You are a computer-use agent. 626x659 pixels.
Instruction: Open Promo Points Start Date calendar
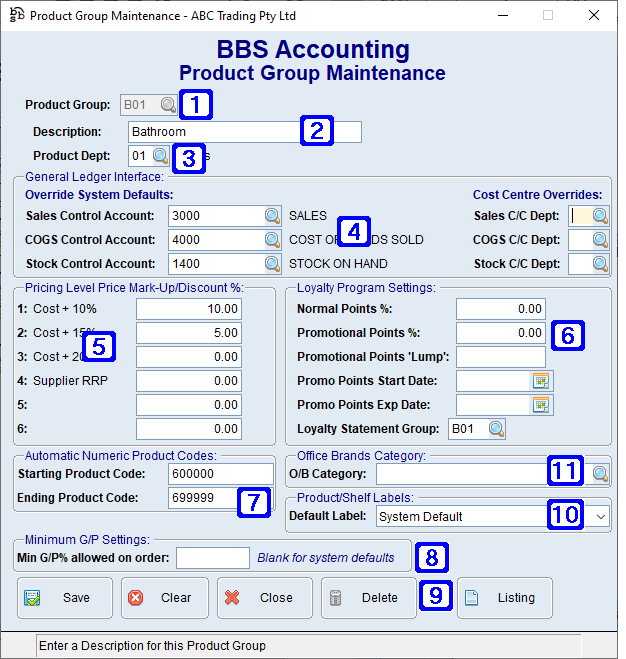541,381
